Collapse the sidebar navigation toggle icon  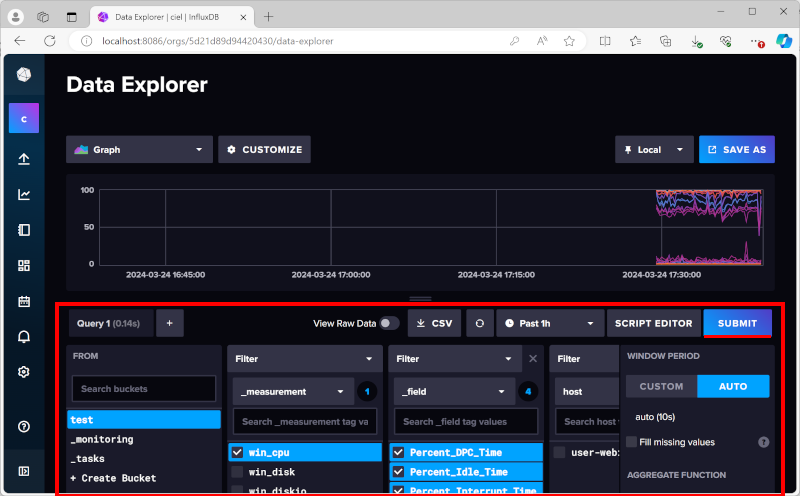23,471
